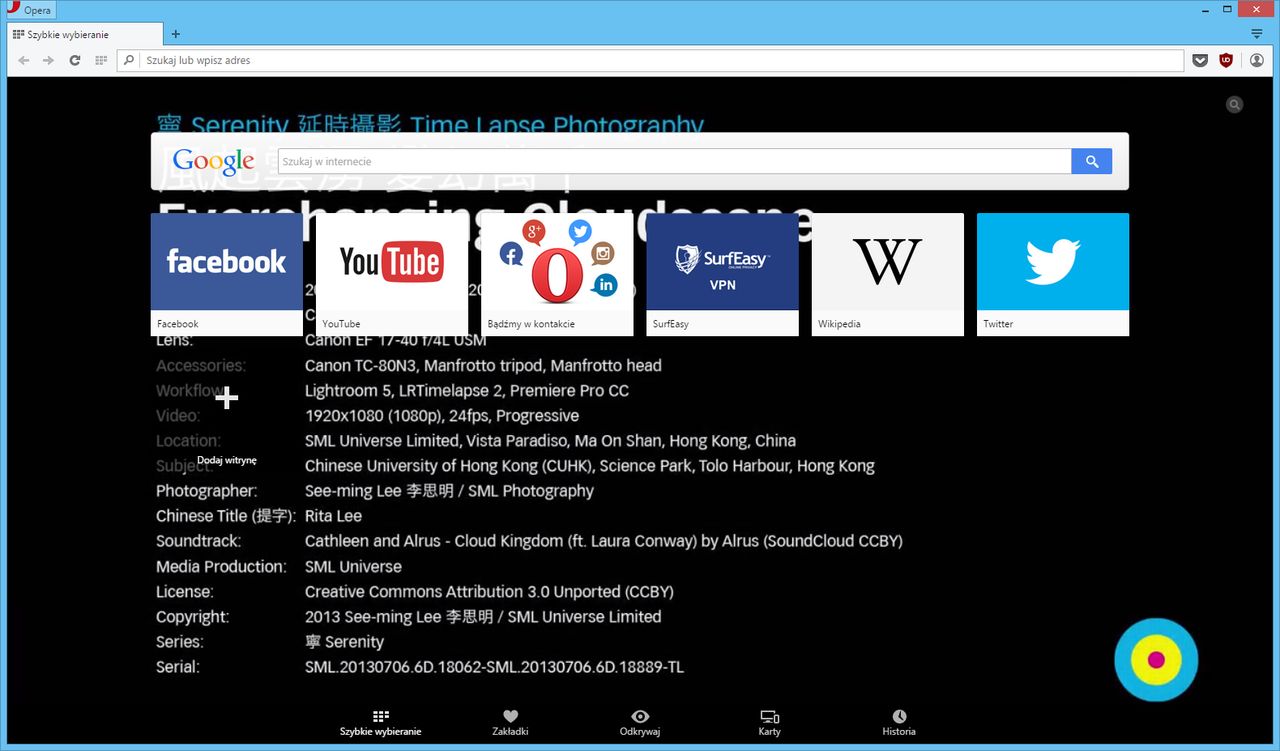Click the blue Google search magnifier button
Image resolution: width=1280 pixels, height=751 pixels.
1091,161
